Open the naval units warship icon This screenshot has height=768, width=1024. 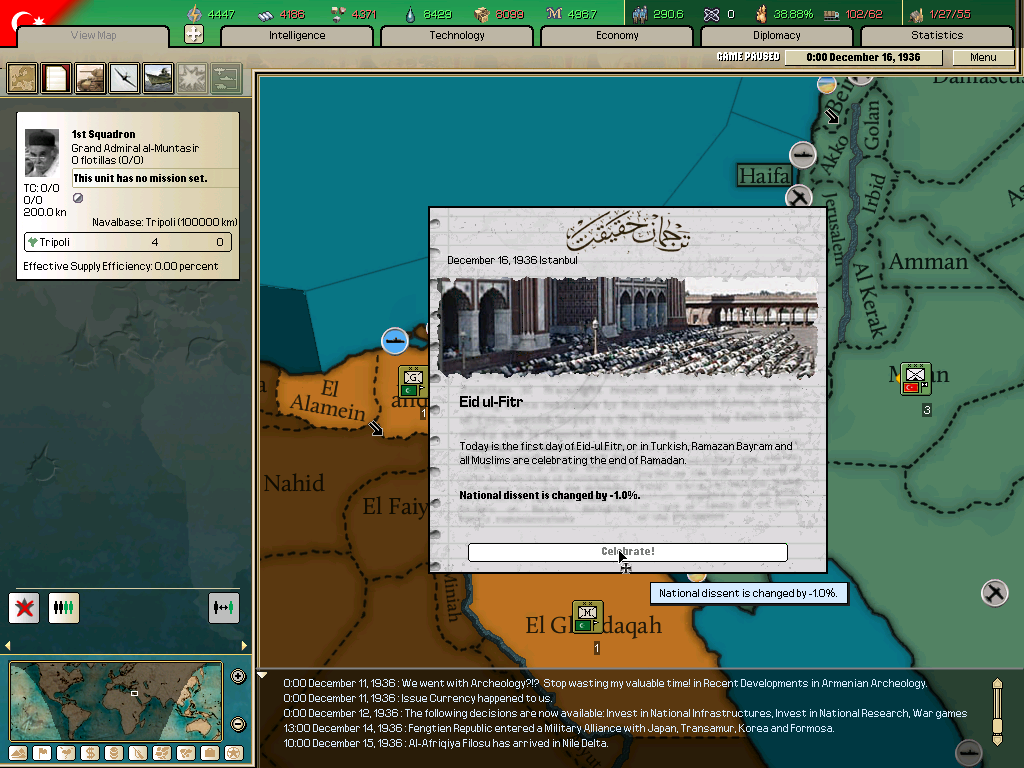[x=158, y=78]
